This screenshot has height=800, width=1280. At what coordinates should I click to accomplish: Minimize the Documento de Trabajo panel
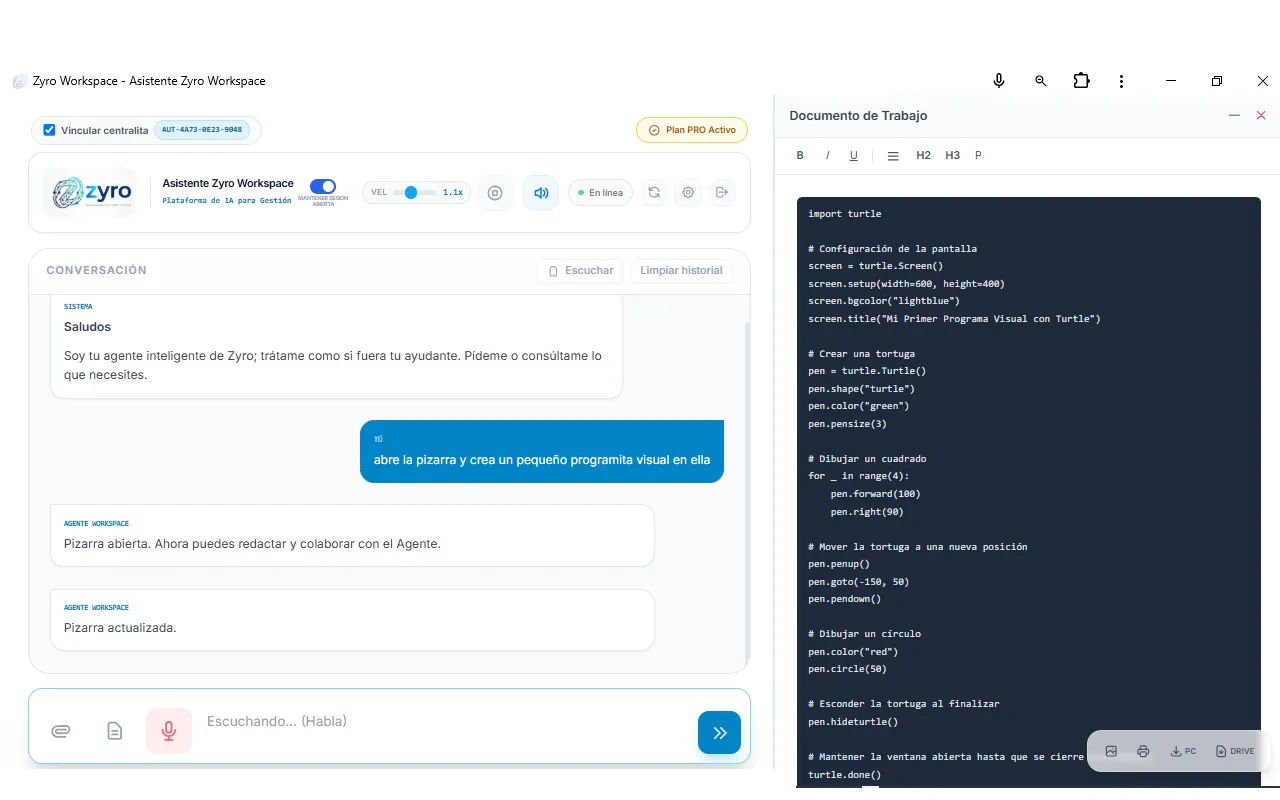pyautogui.click(x=1234, y=116)
